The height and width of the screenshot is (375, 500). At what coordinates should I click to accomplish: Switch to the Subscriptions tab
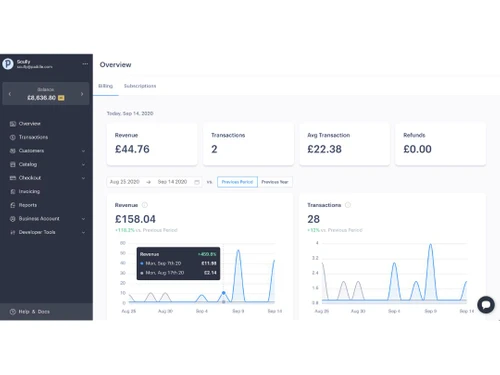tap(140, 86)
